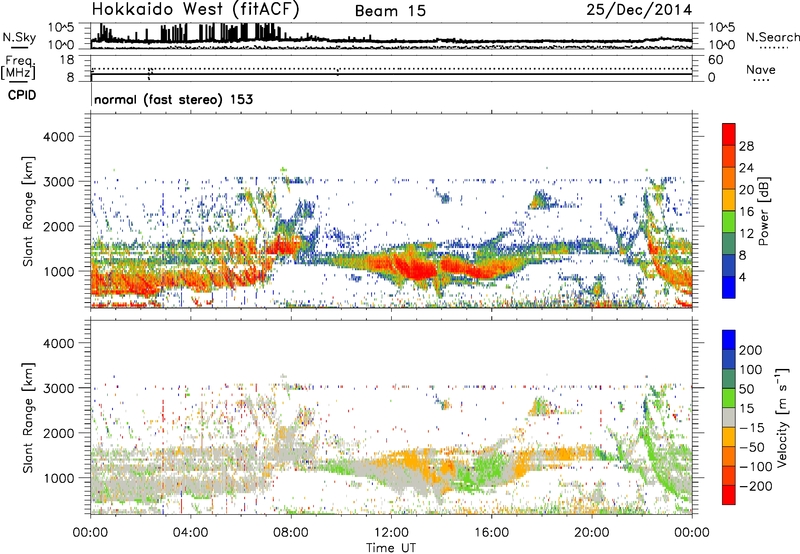Click the "08:00" time axis label

tap(291, 533)
